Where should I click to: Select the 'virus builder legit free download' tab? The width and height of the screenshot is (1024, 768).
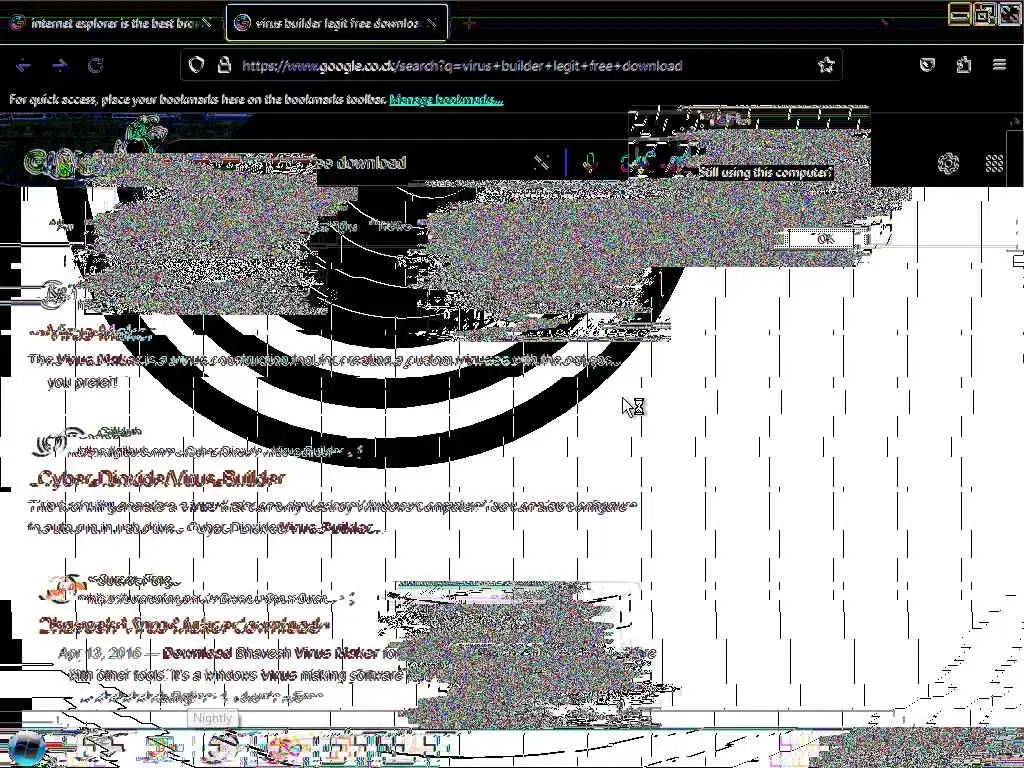pos(337,24)
